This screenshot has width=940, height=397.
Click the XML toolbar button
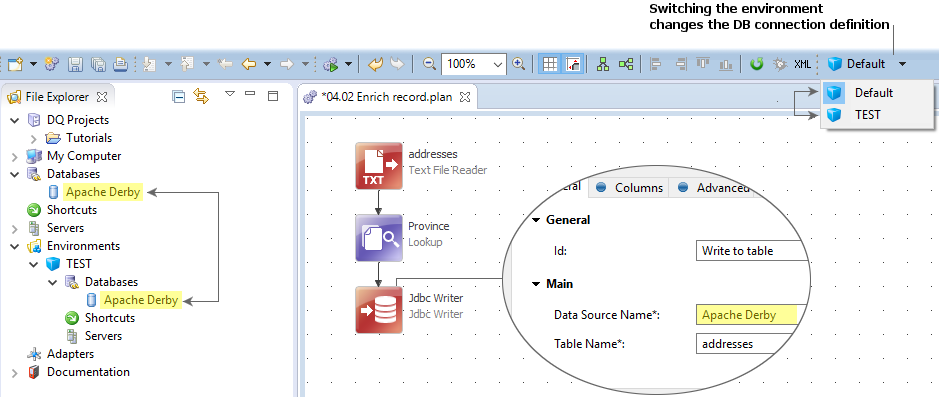click(x=803, y=64)
